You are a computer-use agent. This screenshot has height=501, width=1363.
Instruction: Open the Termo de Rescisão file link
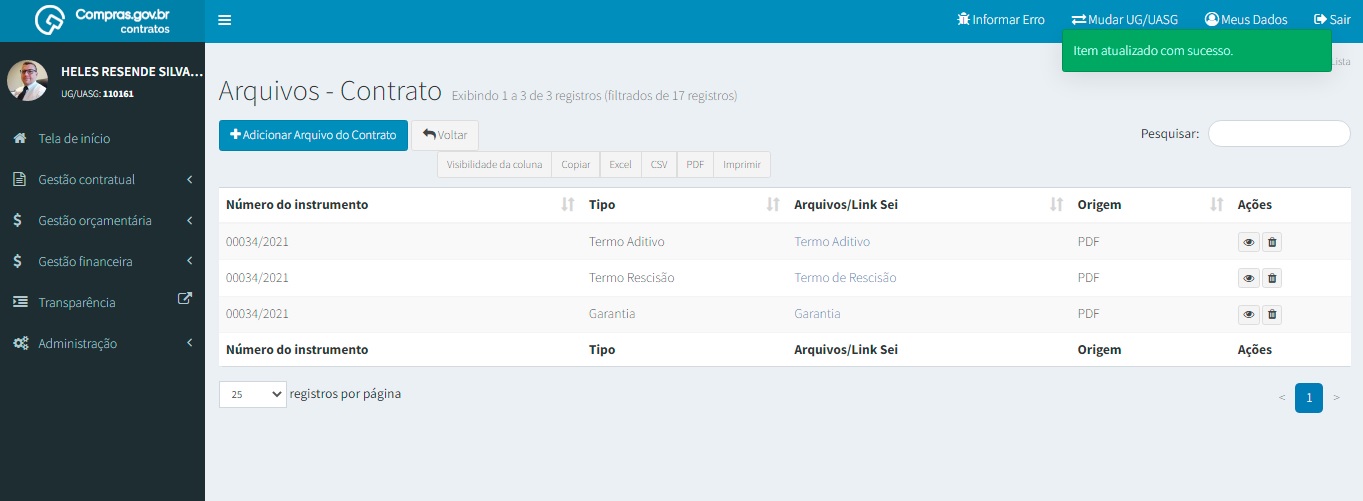[x=845, y=278]
